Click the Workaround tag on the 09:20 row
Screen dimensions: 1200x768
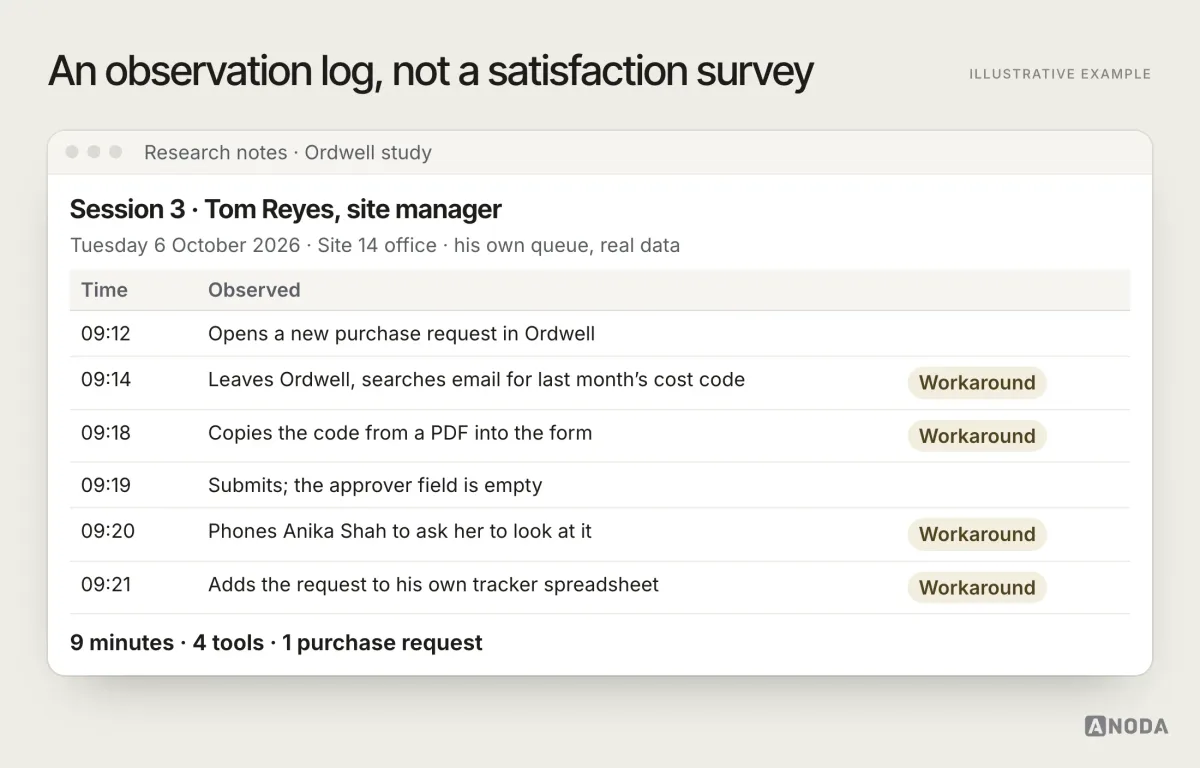click(977, 534)
